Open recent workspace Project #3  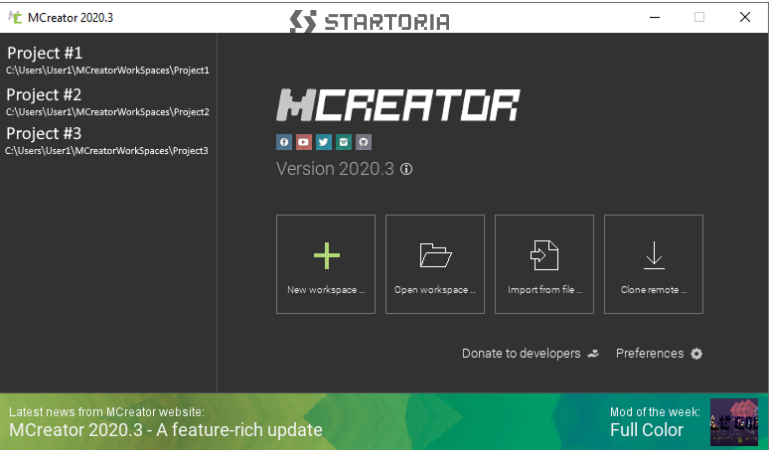107,141
